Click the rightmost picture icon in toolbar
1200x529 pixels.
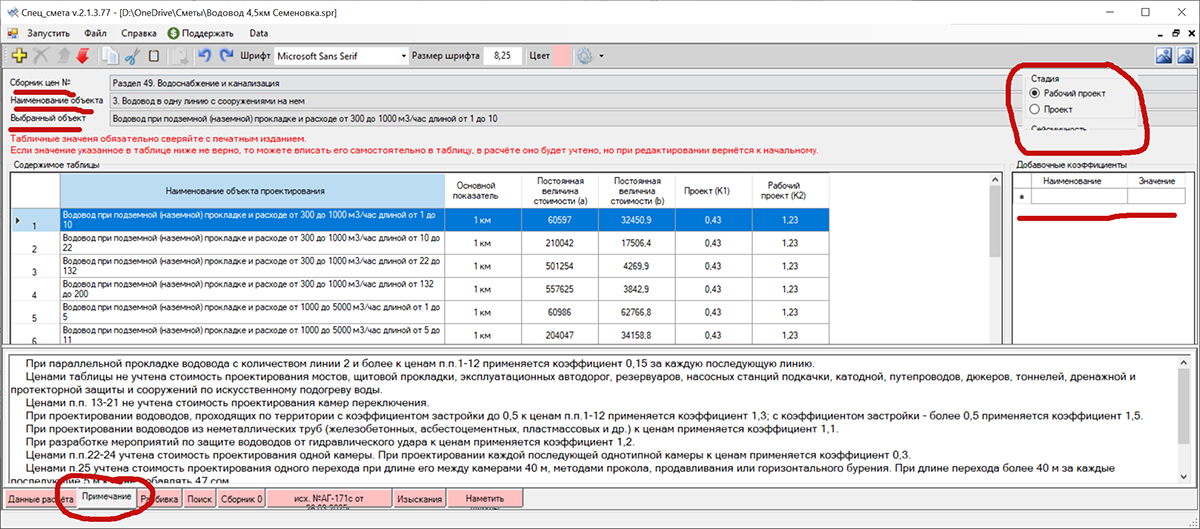tap(1186, 55)
